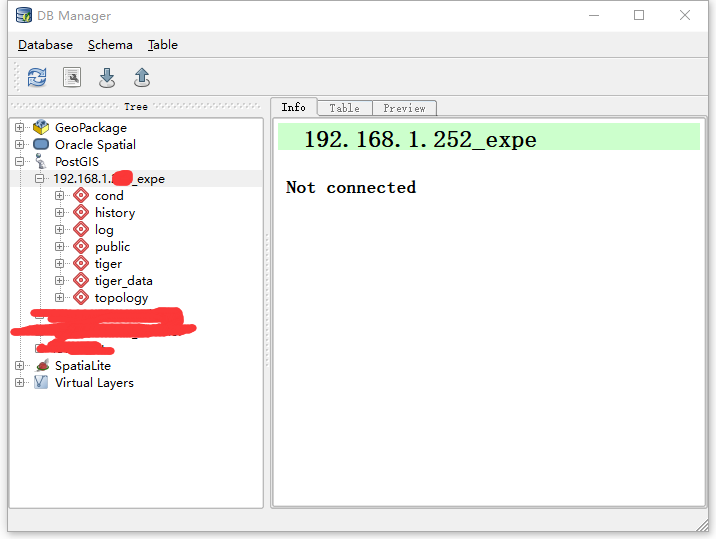The image size is (716, 539).
Task: Select Virtual Layers in the tree
Action: (94, 383)
